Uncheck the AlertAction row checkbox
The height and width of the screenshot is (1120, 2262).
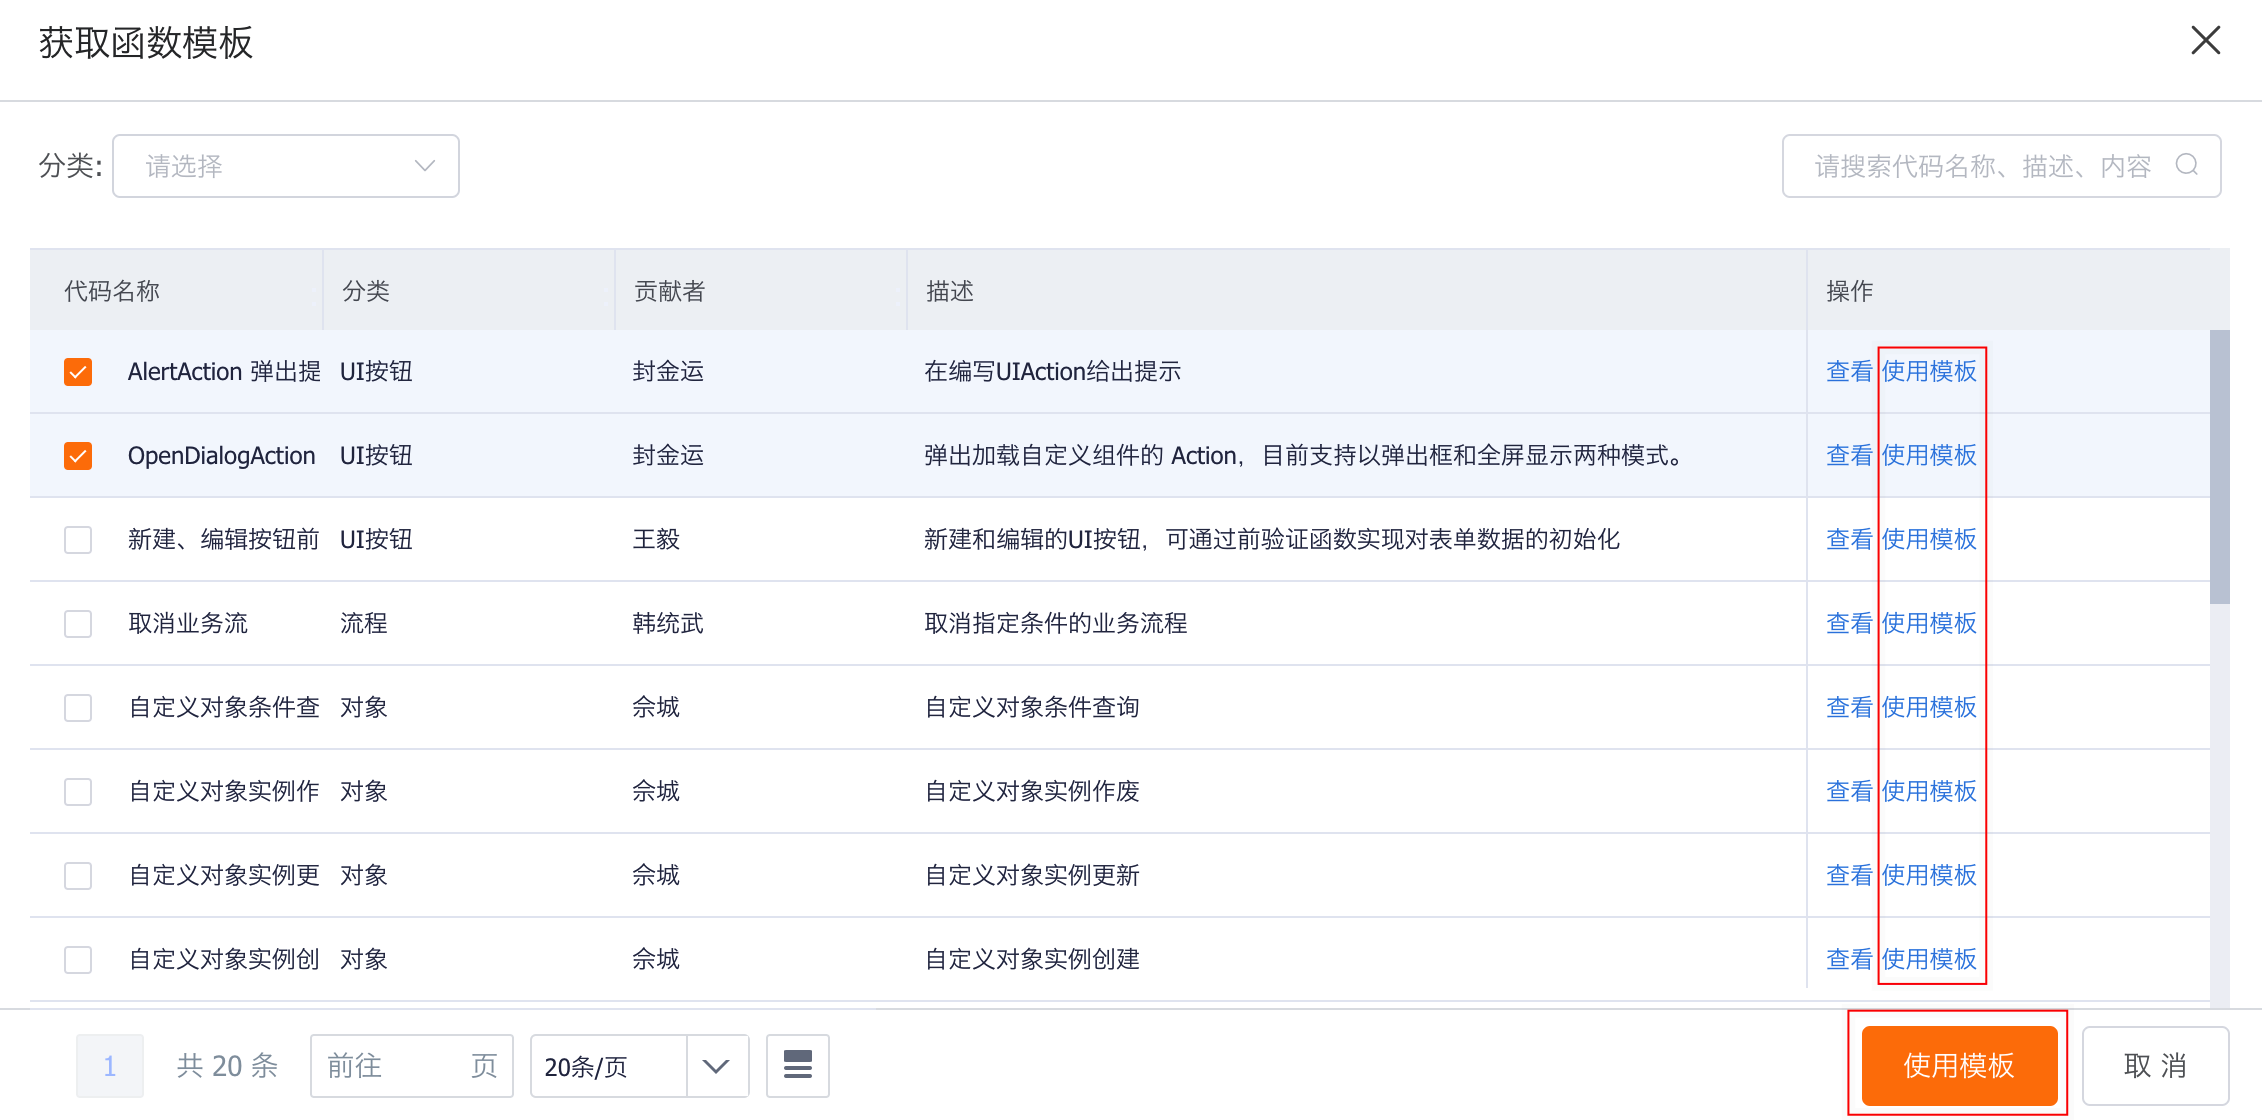click(78, 372)
